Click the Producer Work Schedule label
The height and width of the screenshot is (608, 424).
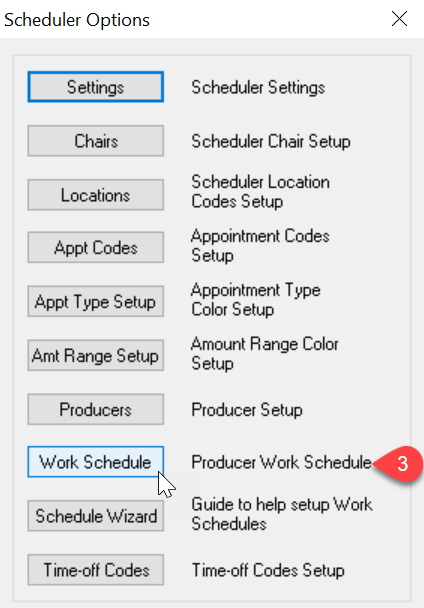(281, 462)
